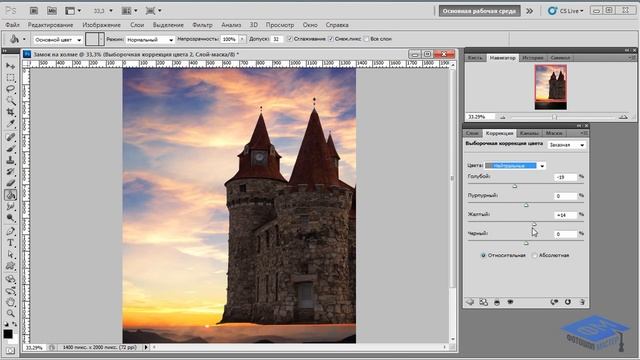Select the Clone Stamp tool
Viewport: 640px width, 360px height.
[x=10, y=160]
